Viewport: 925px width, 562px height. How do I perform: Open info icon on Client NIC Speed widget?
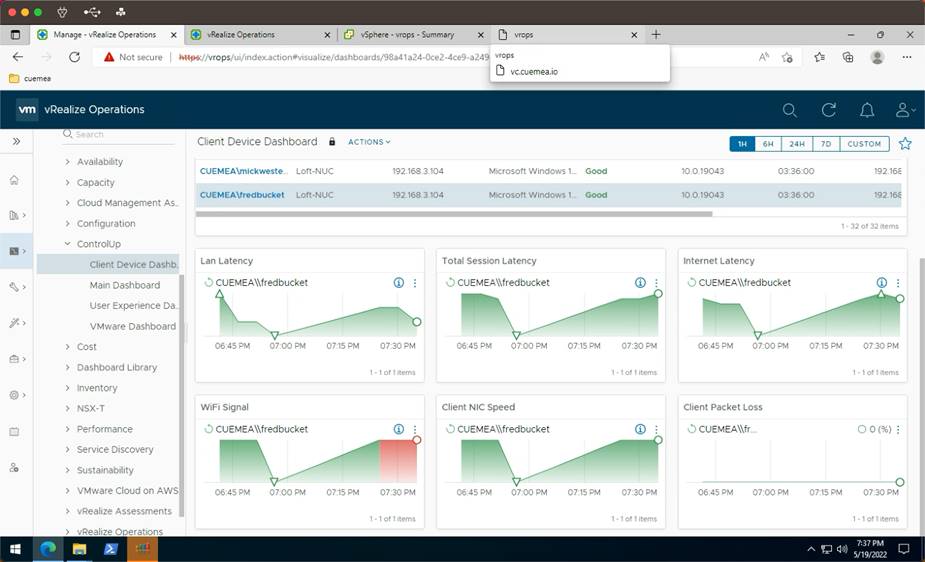pos(640,429)
